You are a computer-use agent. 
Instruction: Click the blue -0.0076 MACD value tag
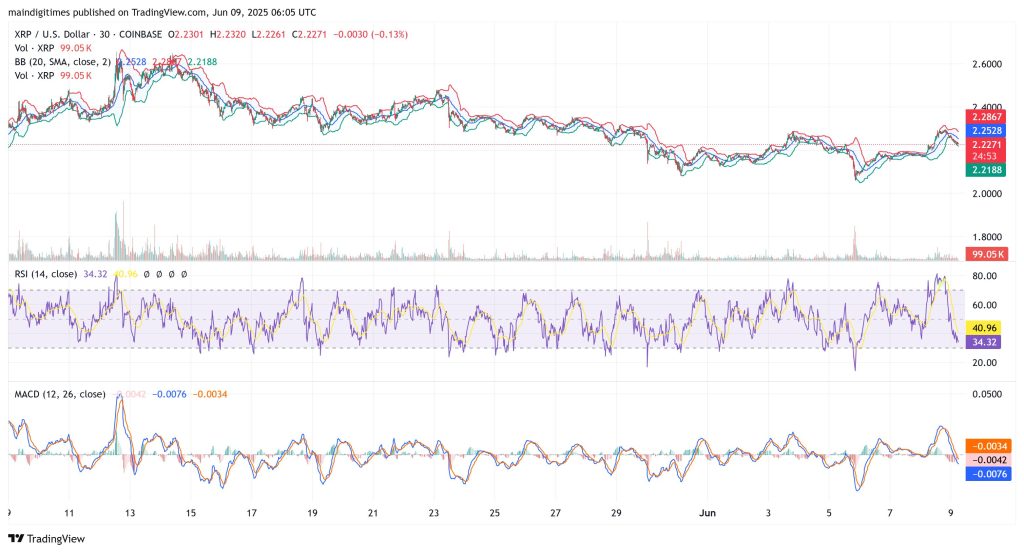[986, 474]
